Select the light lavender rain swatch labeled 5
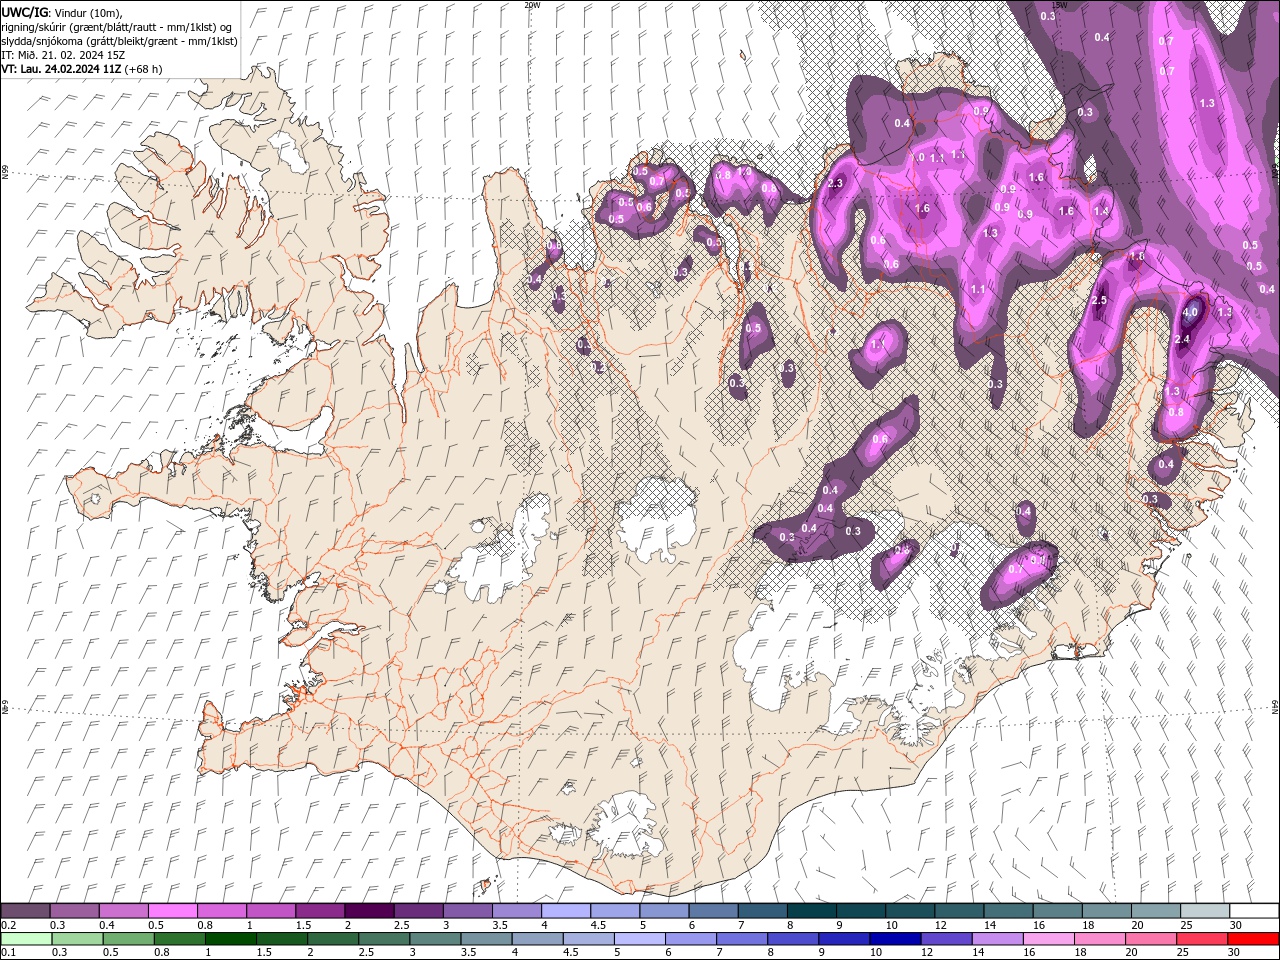The width and height of the screenshot is (1280, 960). tap(638, 939)
